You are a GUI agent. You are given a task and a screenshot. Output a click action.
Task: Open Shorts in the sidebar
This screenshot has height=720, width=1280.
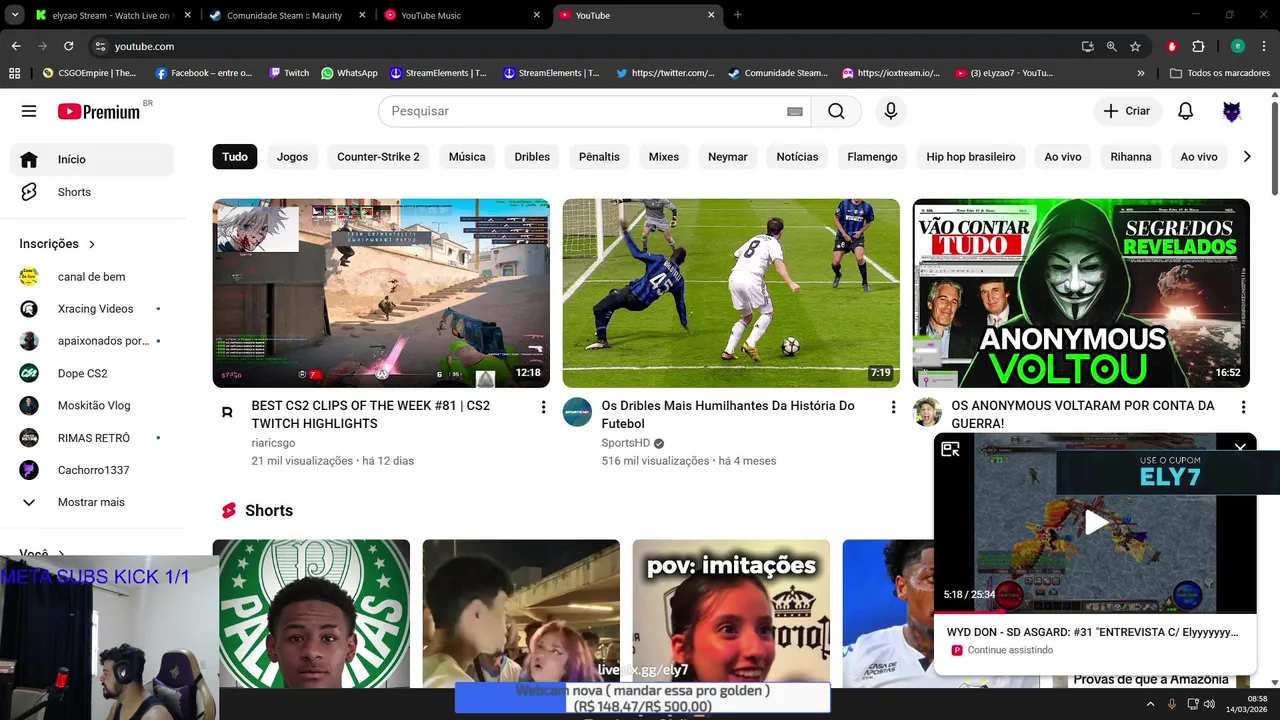[92, 192]
